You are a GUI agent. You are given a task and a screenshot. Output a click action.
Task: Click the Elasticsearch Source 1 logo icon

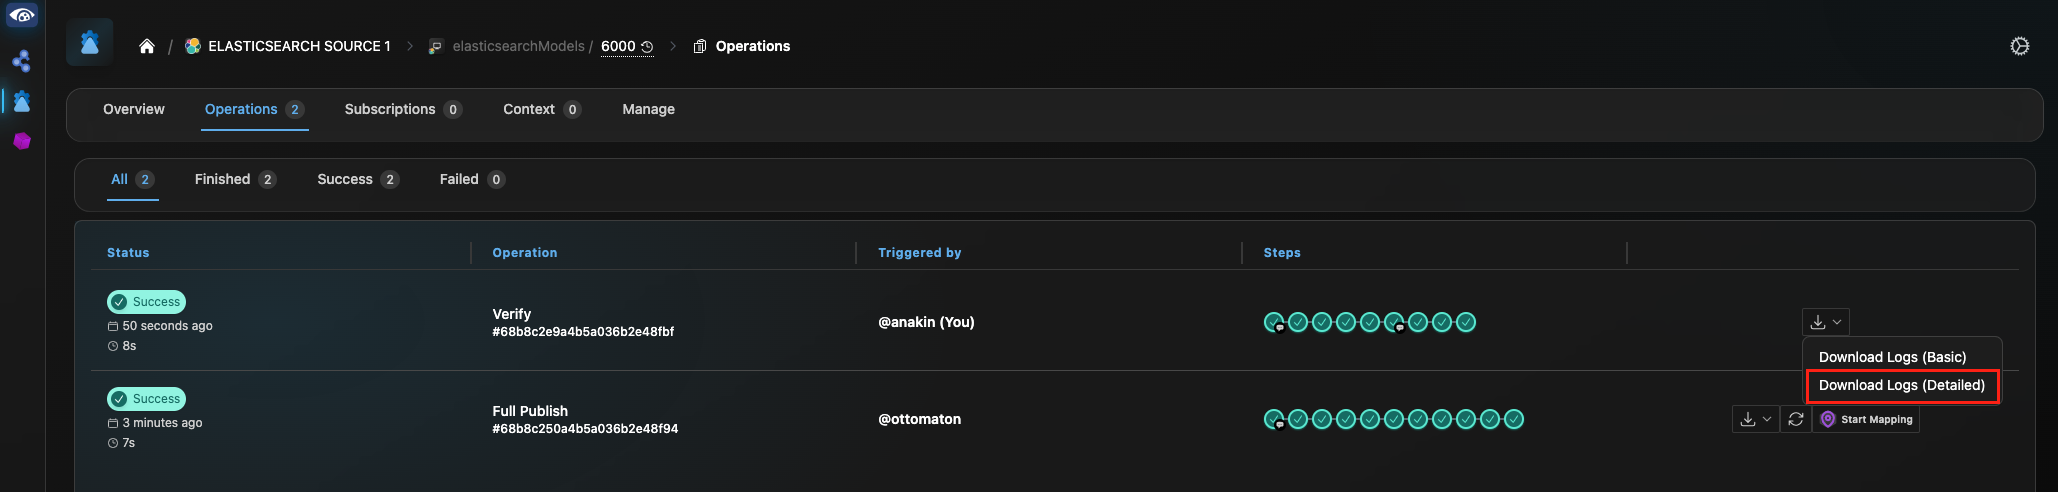pyautogui.click(x=193, y=46)
